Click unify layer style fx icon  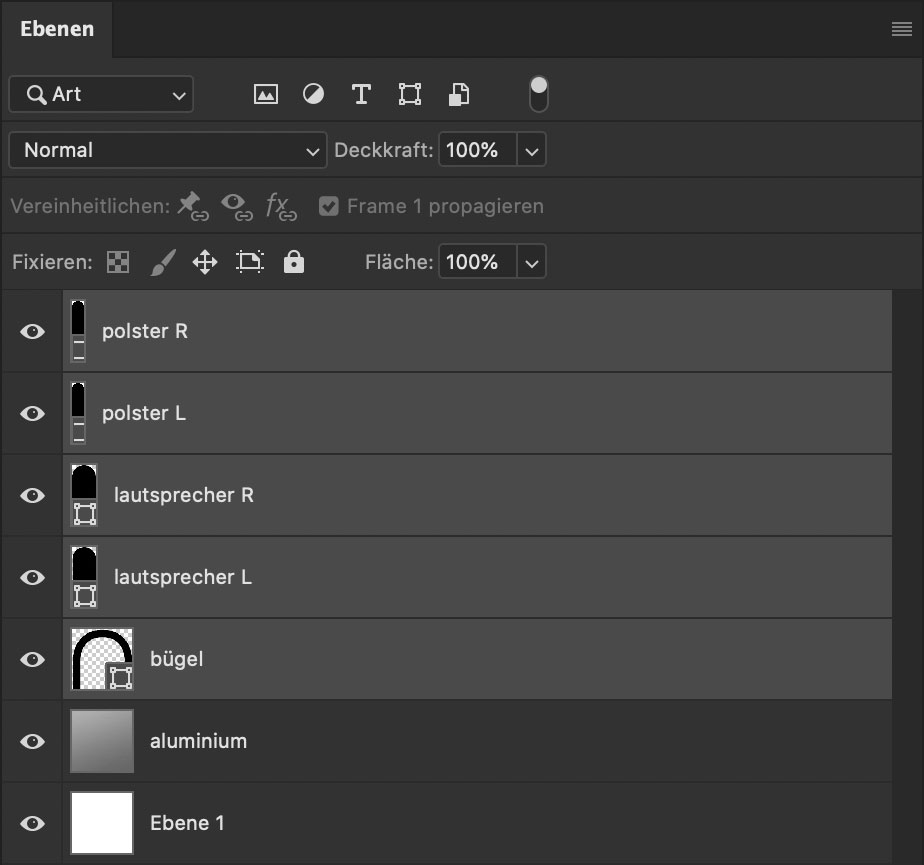[281, 206]
